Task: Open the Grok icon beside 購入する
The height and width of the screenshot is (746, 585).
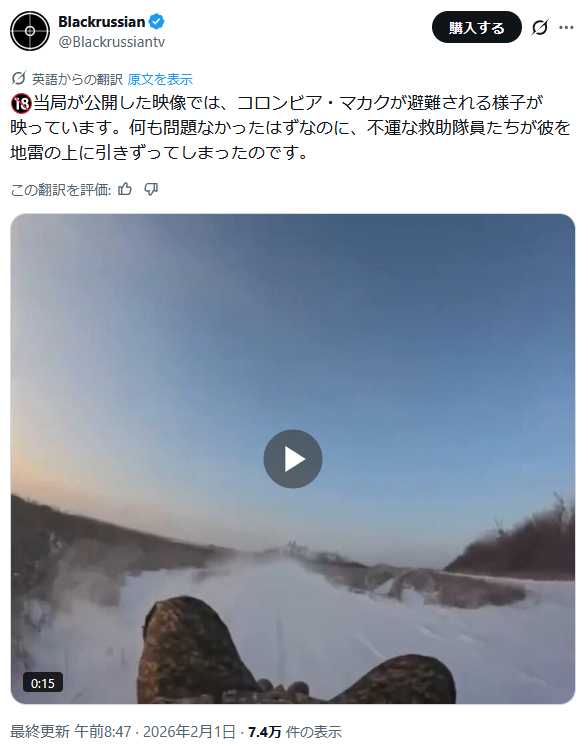Action: (x=540, y=28)
